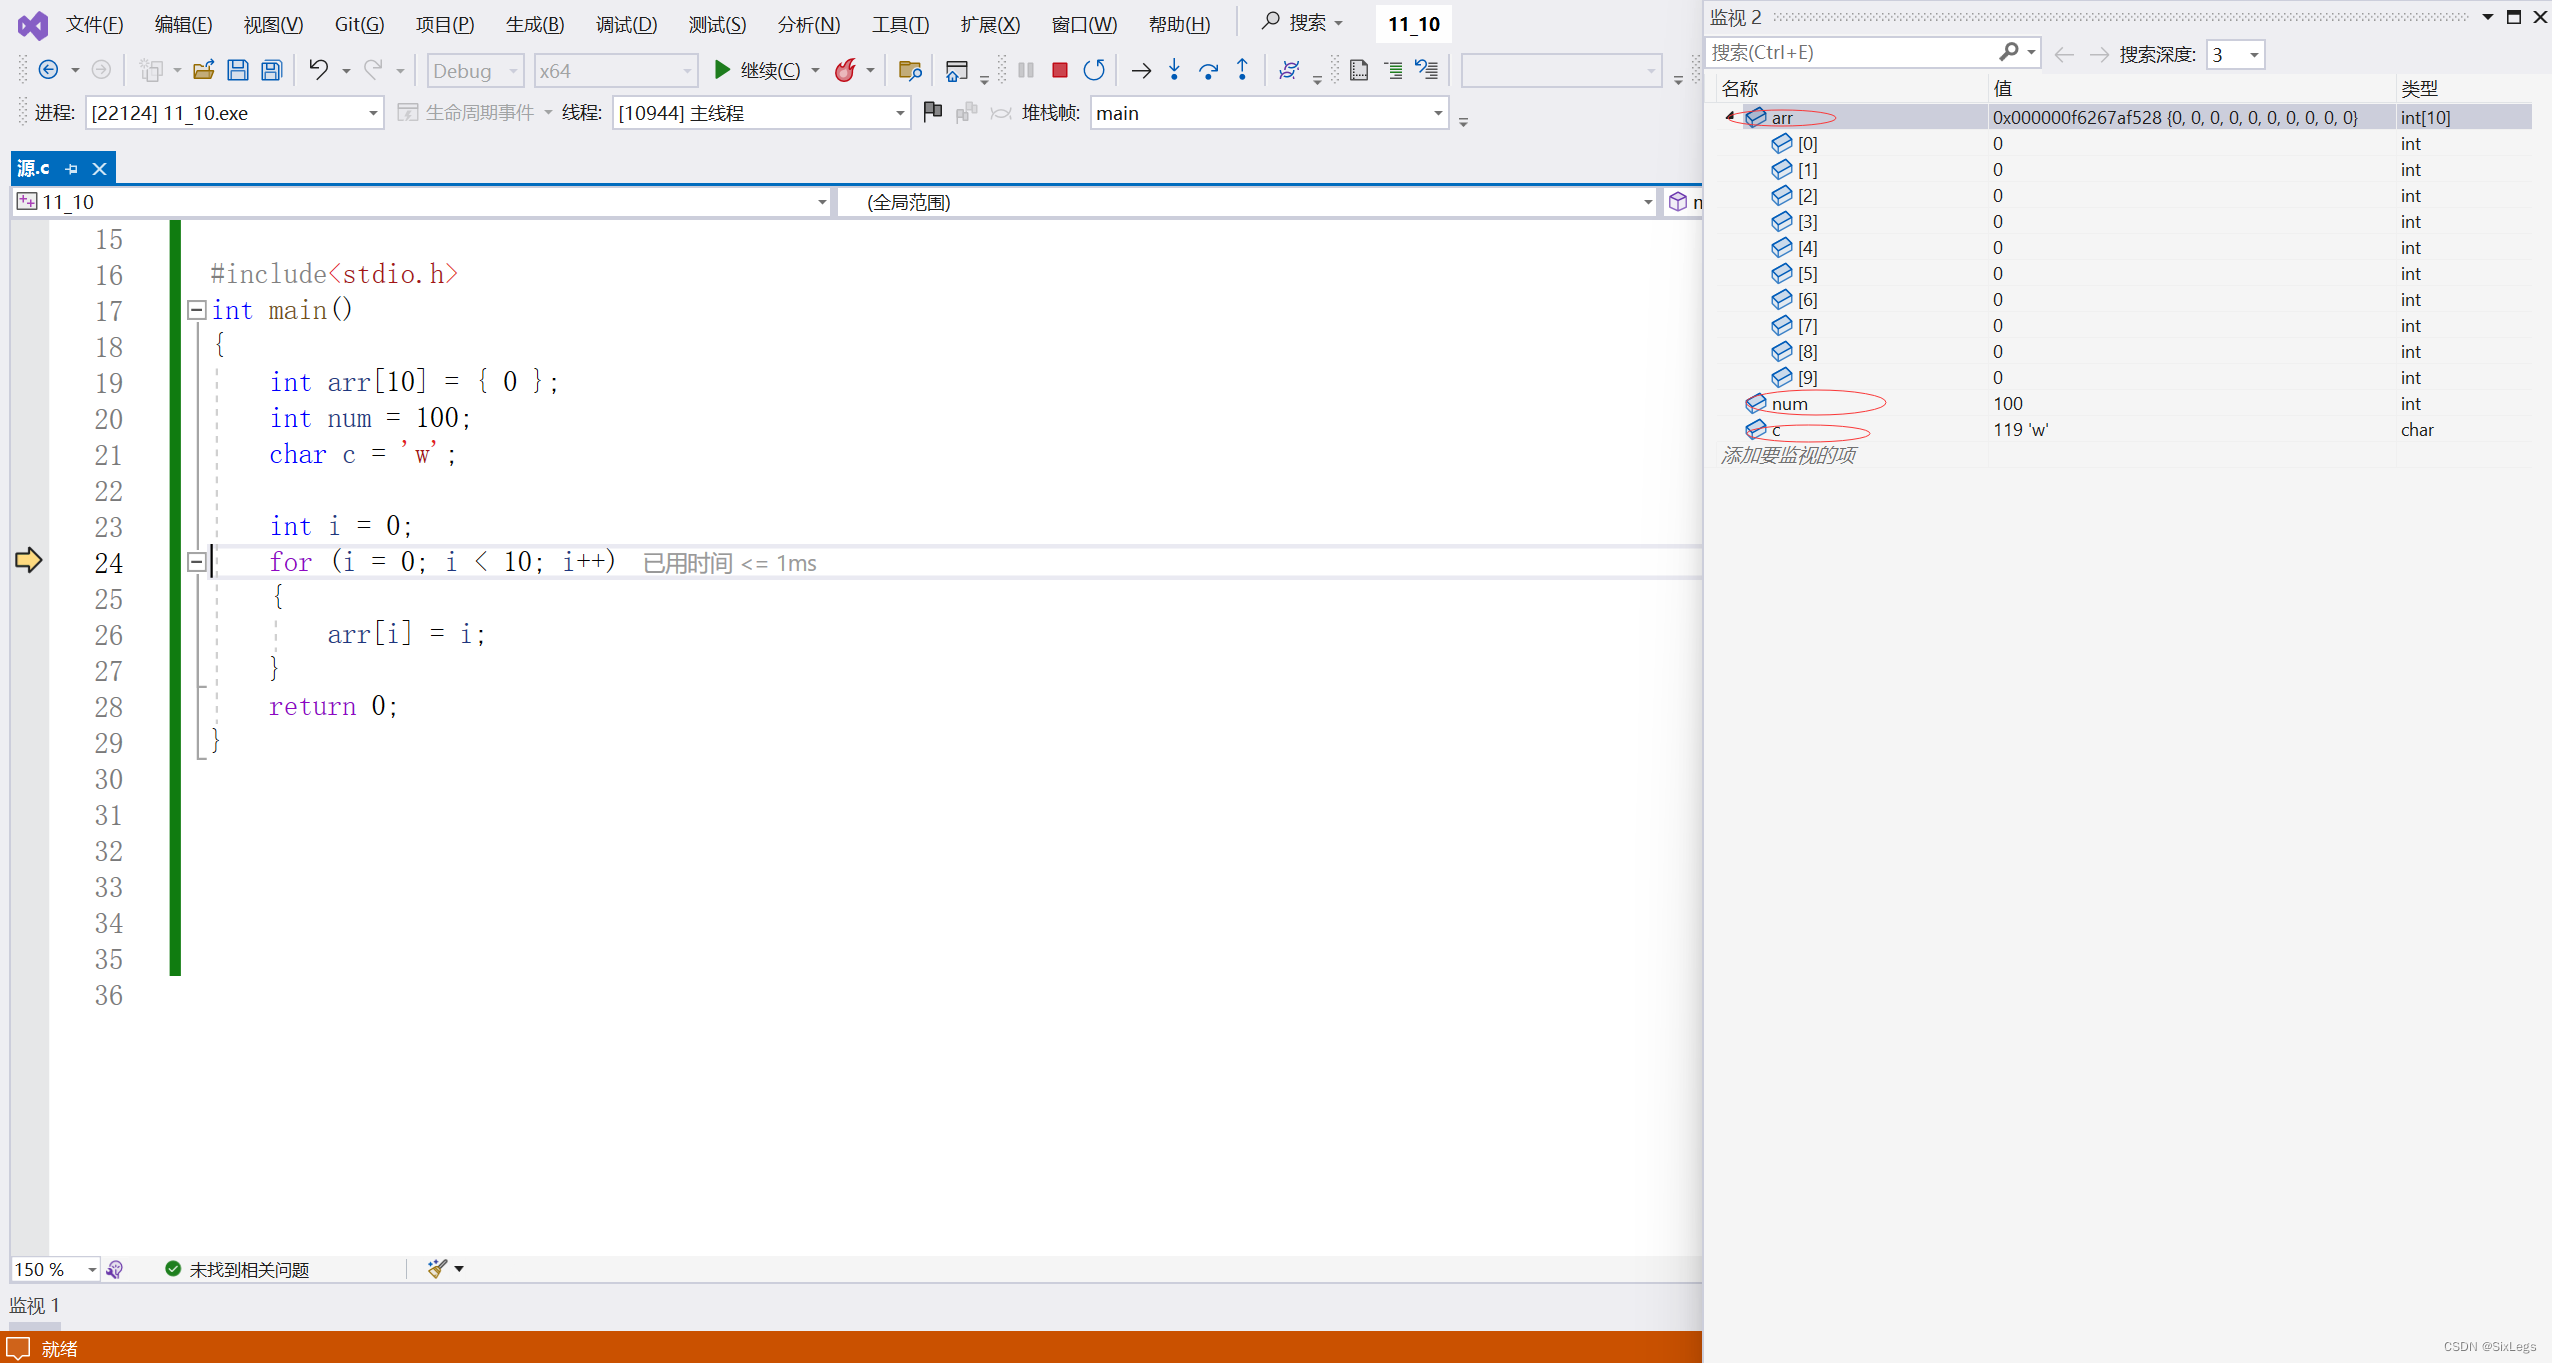The image size is (2552, 1363).
Task: Collapse the for loop outlining block
Action: (197, 562)
